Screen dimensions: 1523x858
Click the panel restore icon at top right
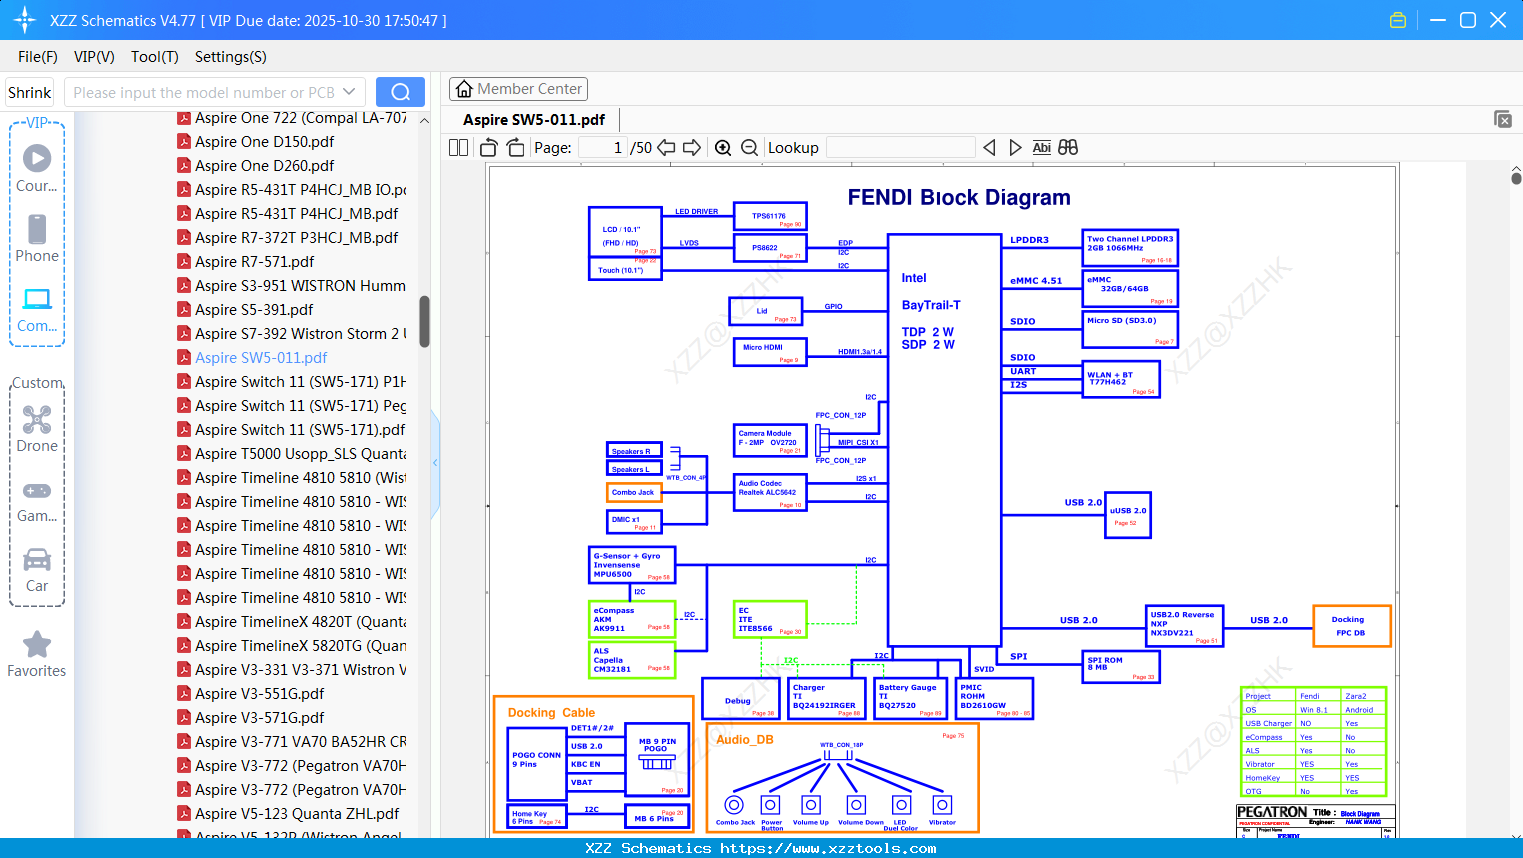click(1503, 119)
